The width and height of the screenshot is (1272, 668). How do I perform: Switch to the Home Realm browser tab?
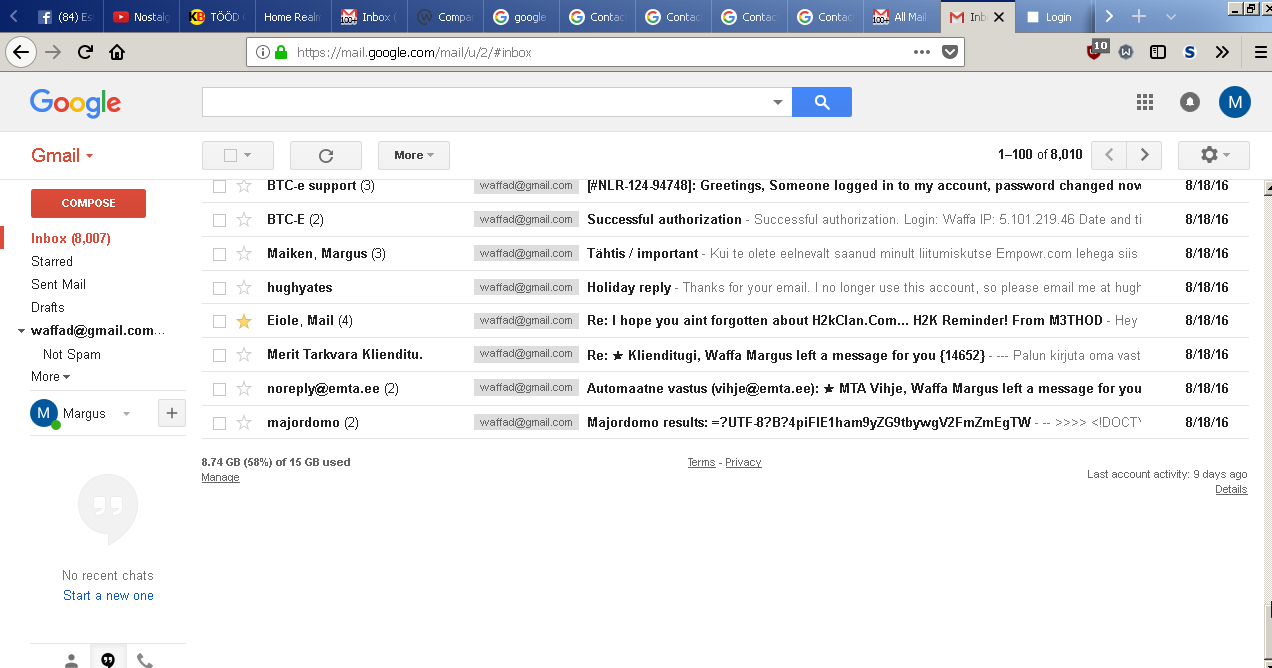tap(294, 16)
